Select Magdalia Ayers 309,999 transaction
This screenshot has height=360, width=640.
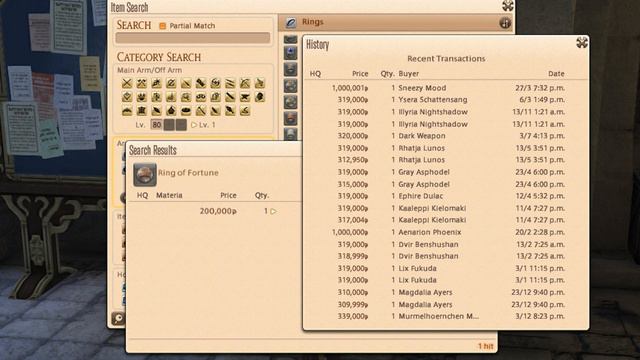pyautogui.click(x=445, y=304)
